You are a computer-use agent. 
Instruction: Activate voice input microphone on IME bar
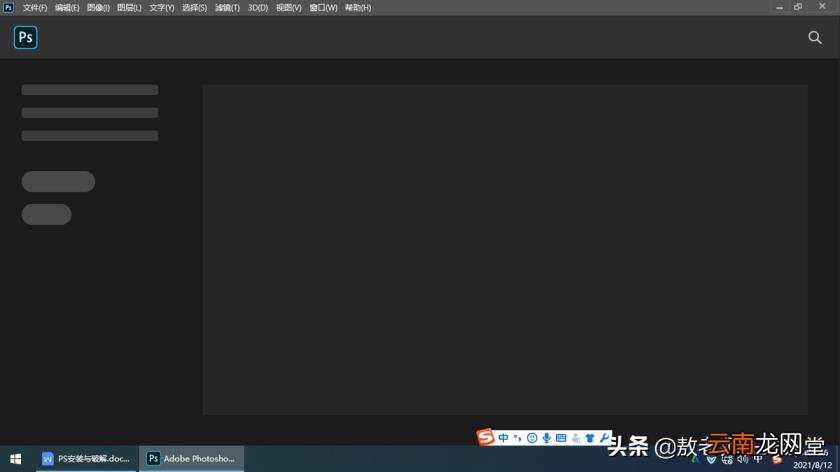(x=546, y=438)
